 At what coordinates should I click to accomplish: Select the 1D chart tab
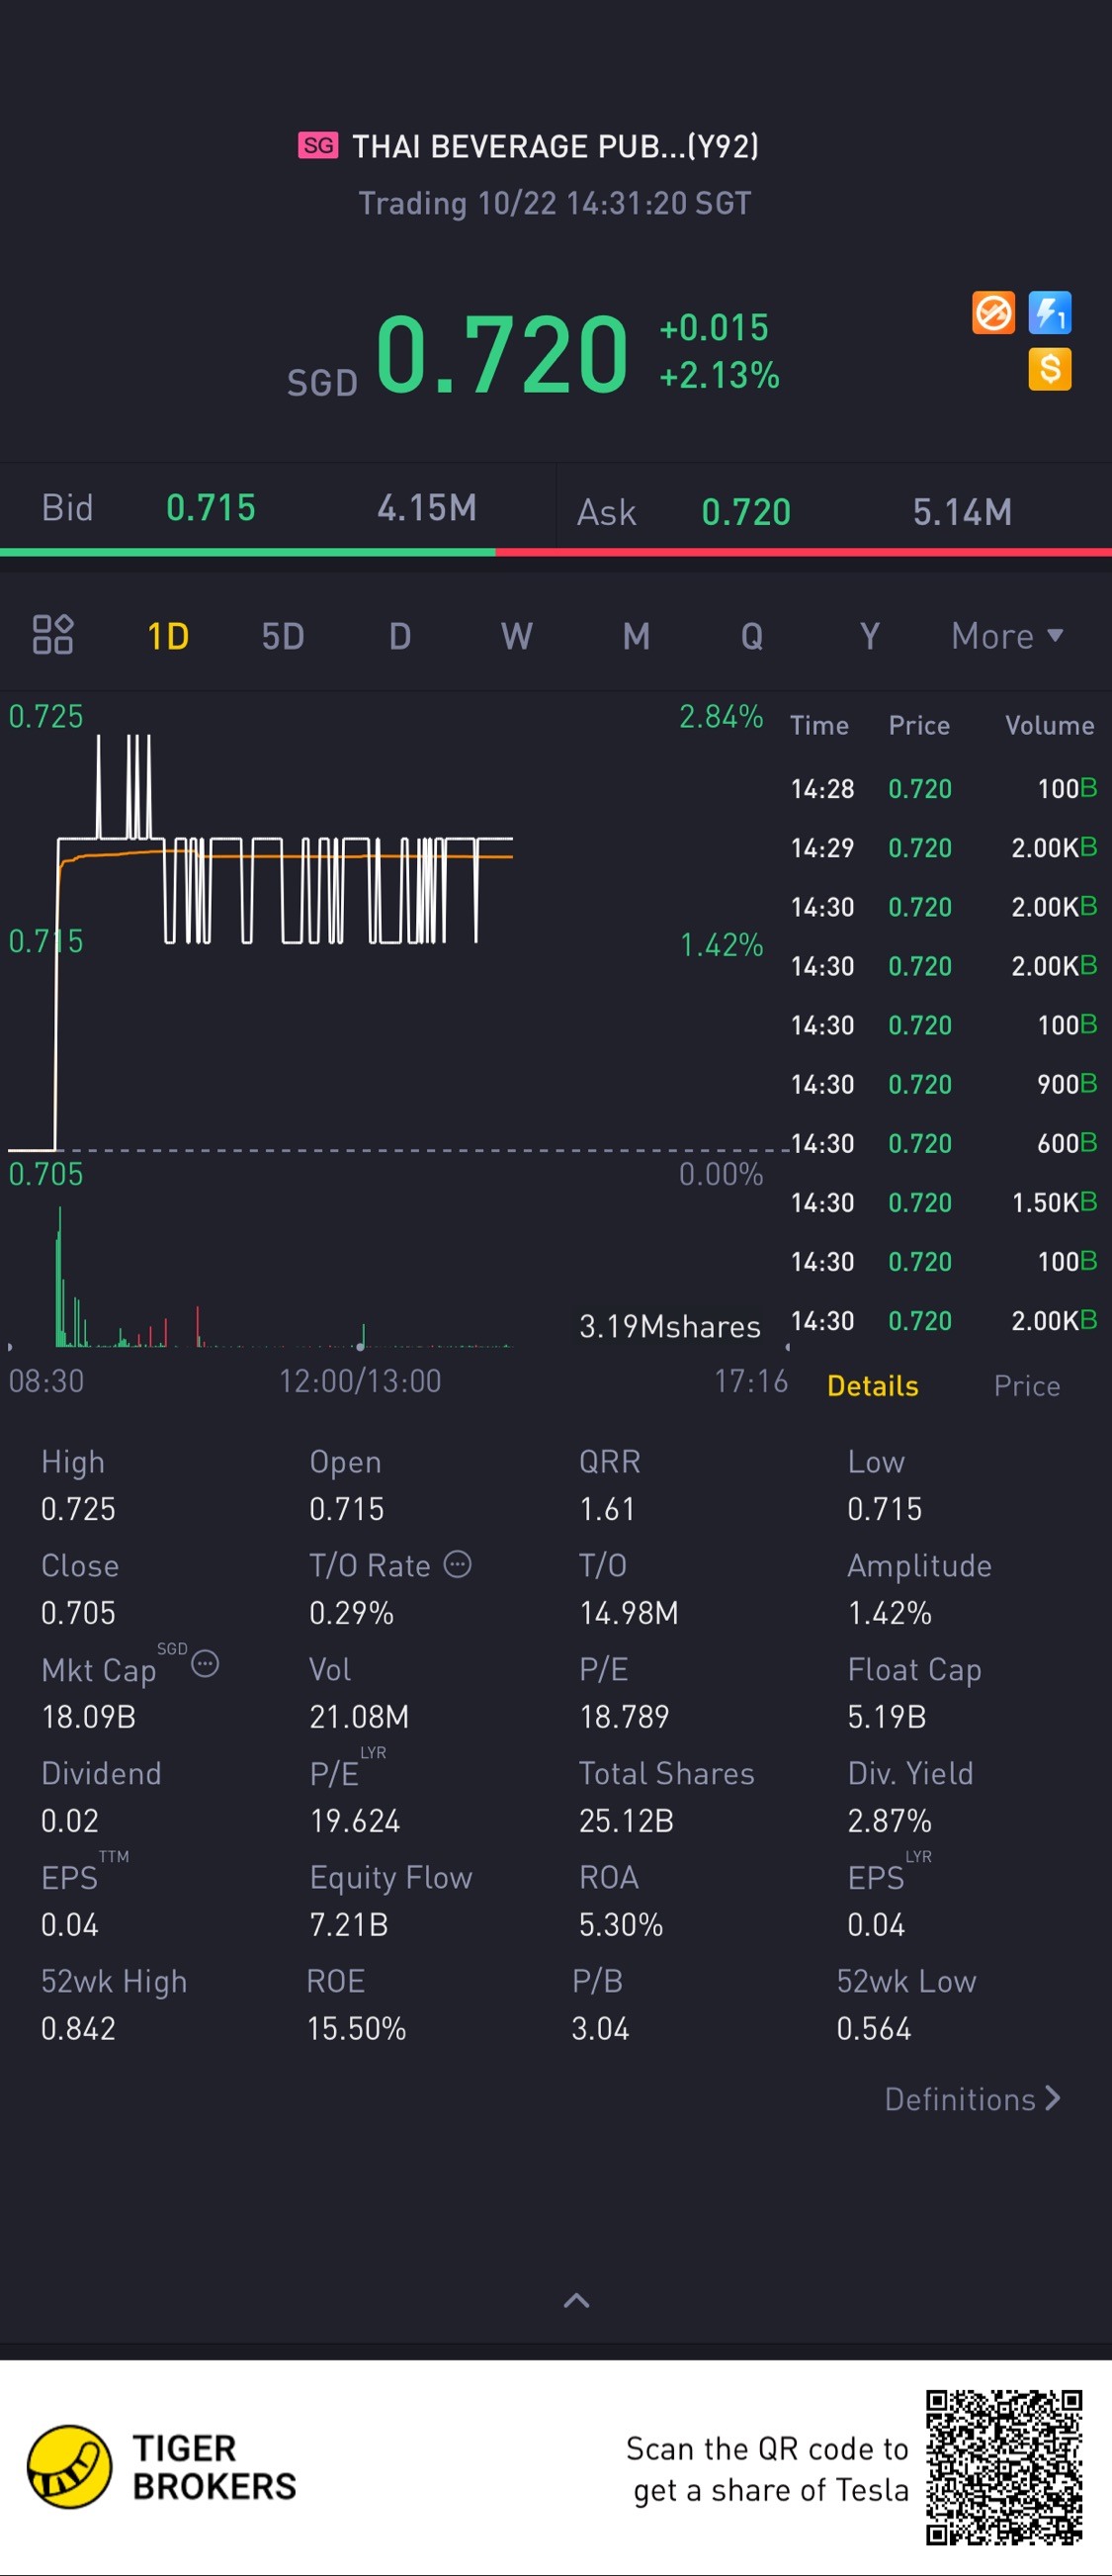pos(168,636)
